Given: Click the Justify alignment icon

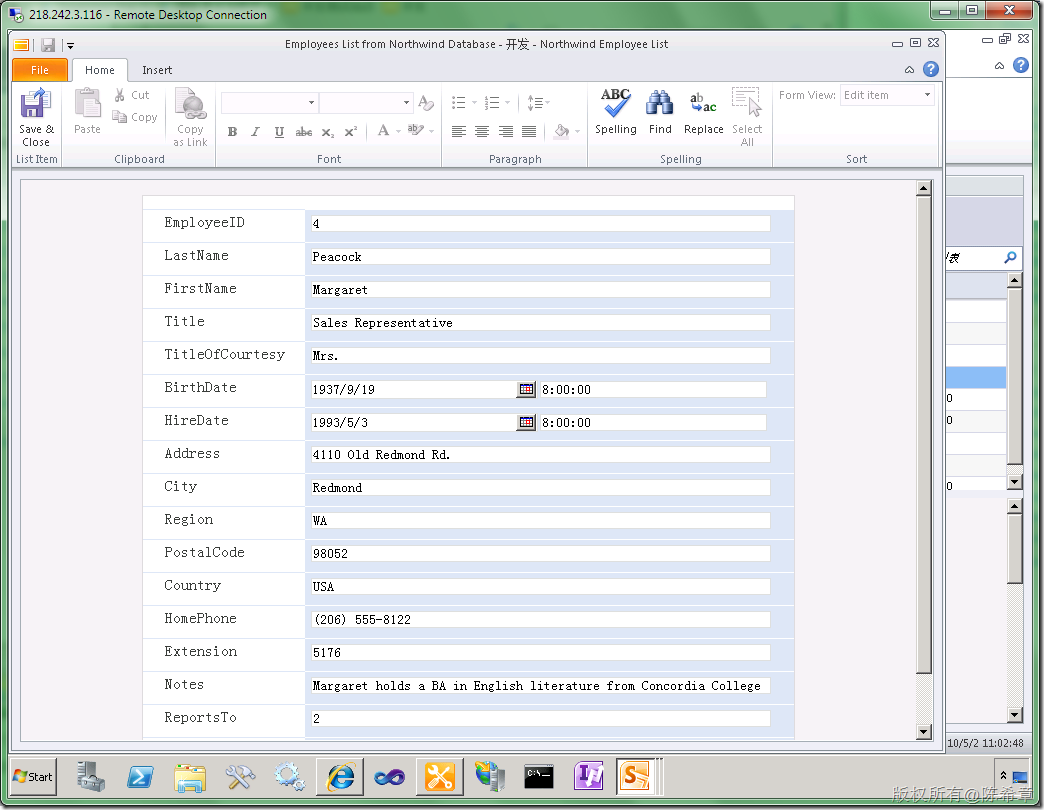Looking at the screenshot, I should (x=529, y=131).
